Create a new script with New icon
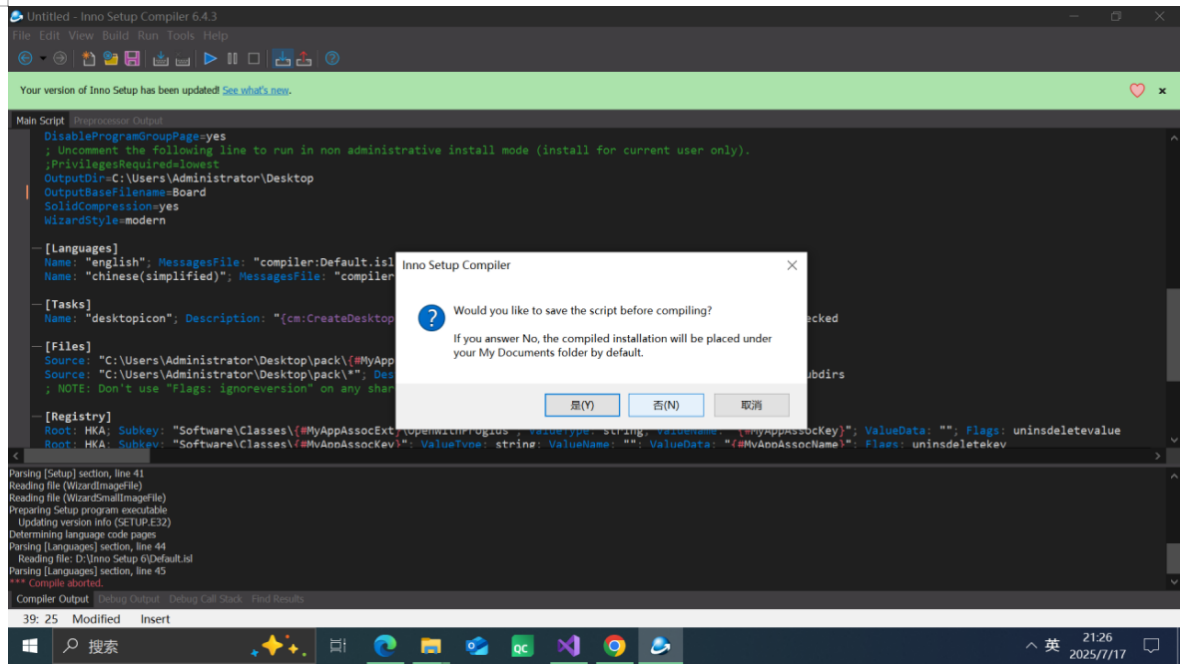The image size is (1180, 668). (89, 59)
